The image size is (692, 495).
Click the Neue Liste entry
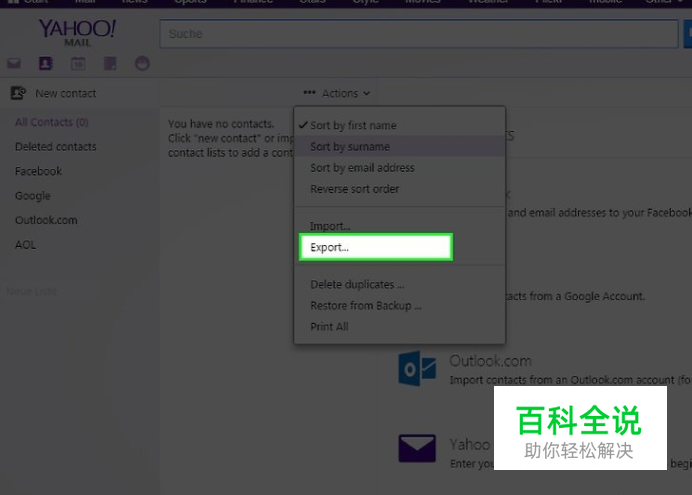31,292
